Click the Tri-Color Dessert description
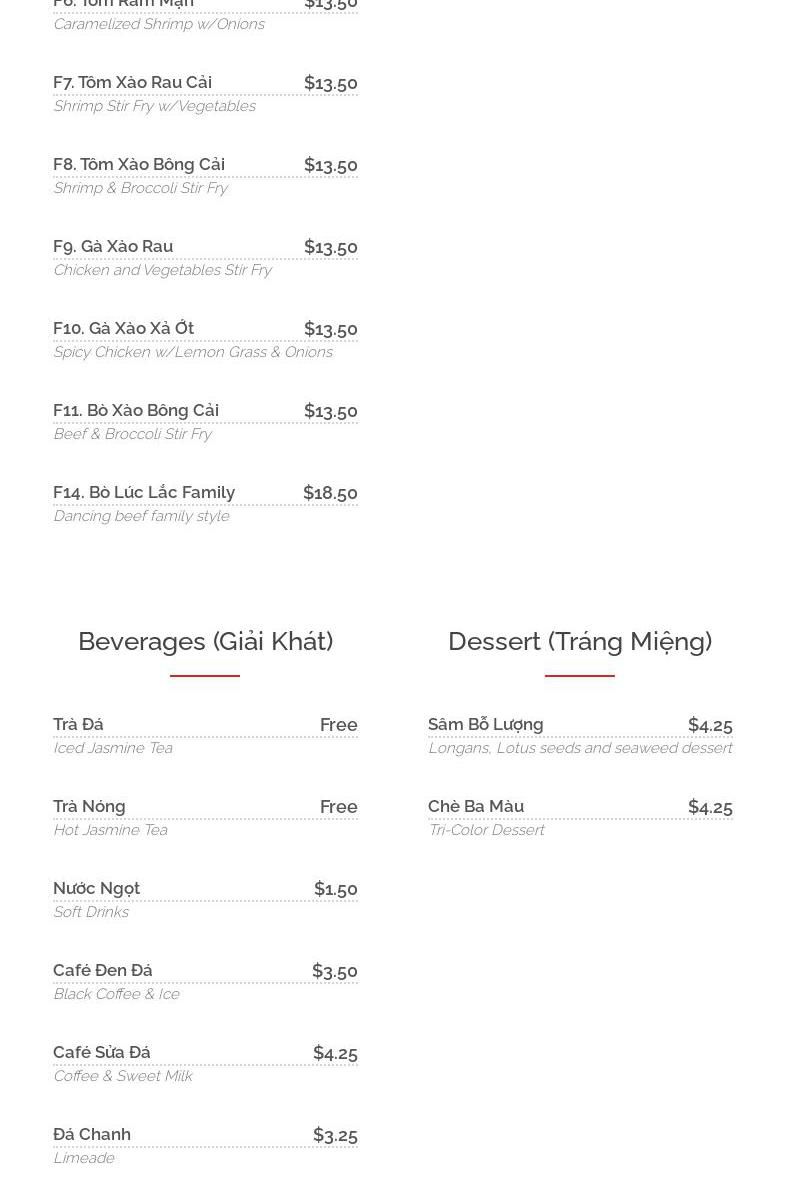 click(x=486, y=830)
